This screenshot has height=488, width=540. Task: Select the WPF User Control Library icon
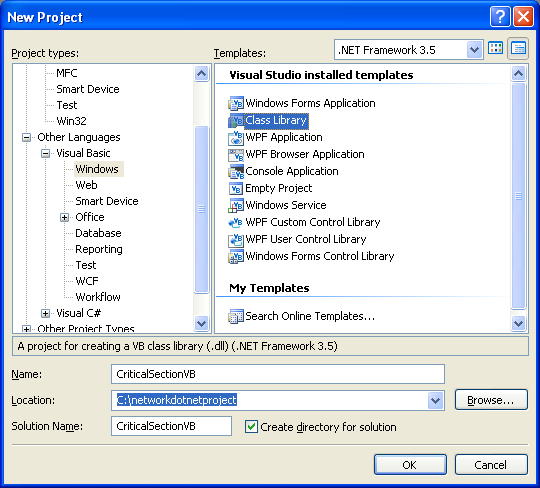click(236, 239)
